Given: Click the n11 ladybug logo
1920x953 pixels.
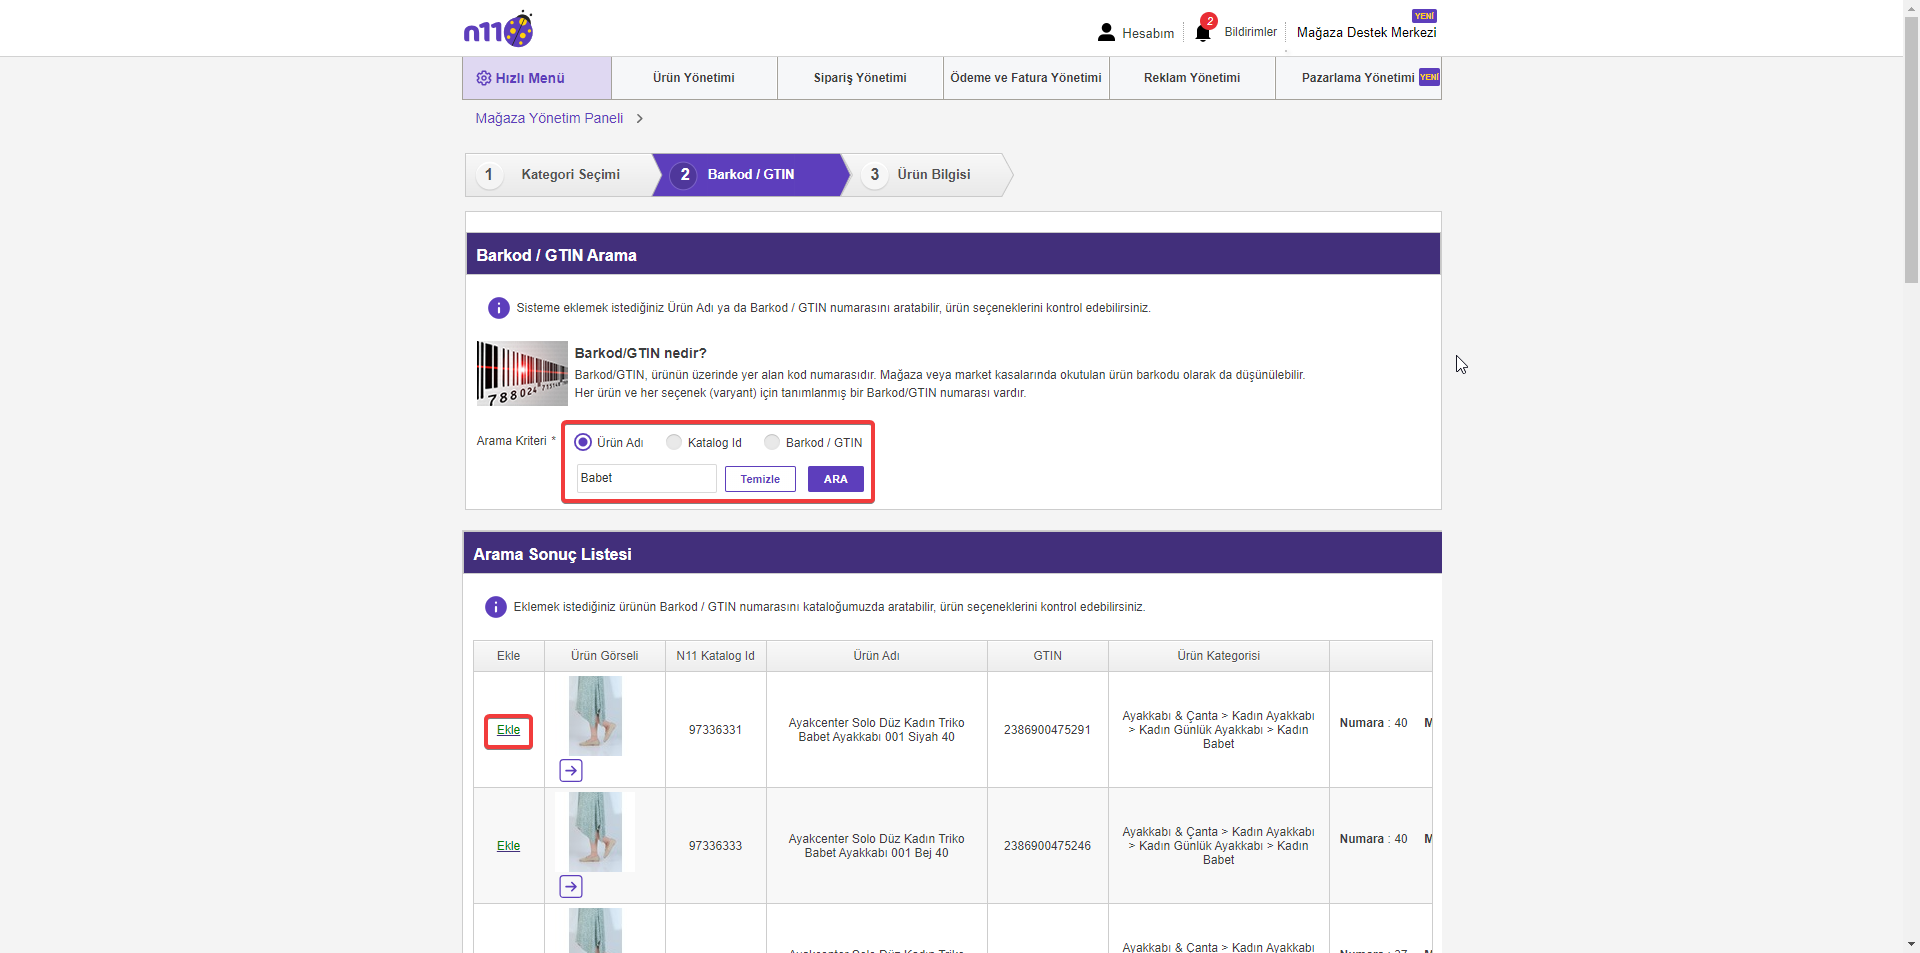Looking at the screenshot, I should coord(498,30).
